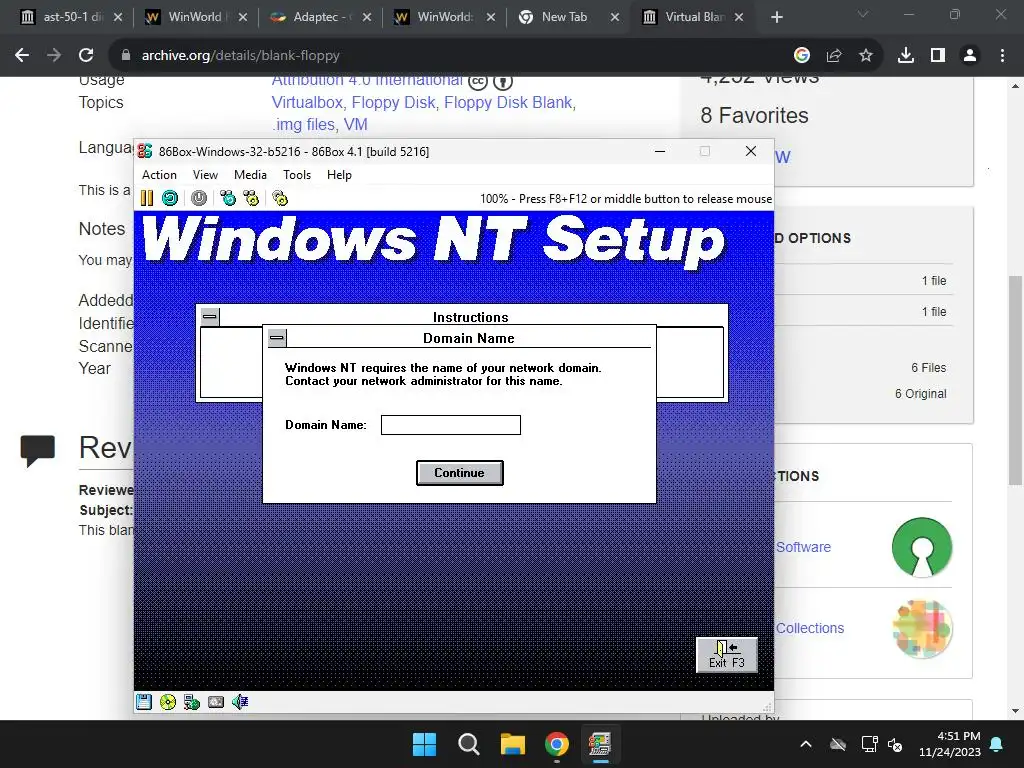Click the hard reset toolbar icon
The height and width of the screenshot is (768, 1024).
[170, 198]
